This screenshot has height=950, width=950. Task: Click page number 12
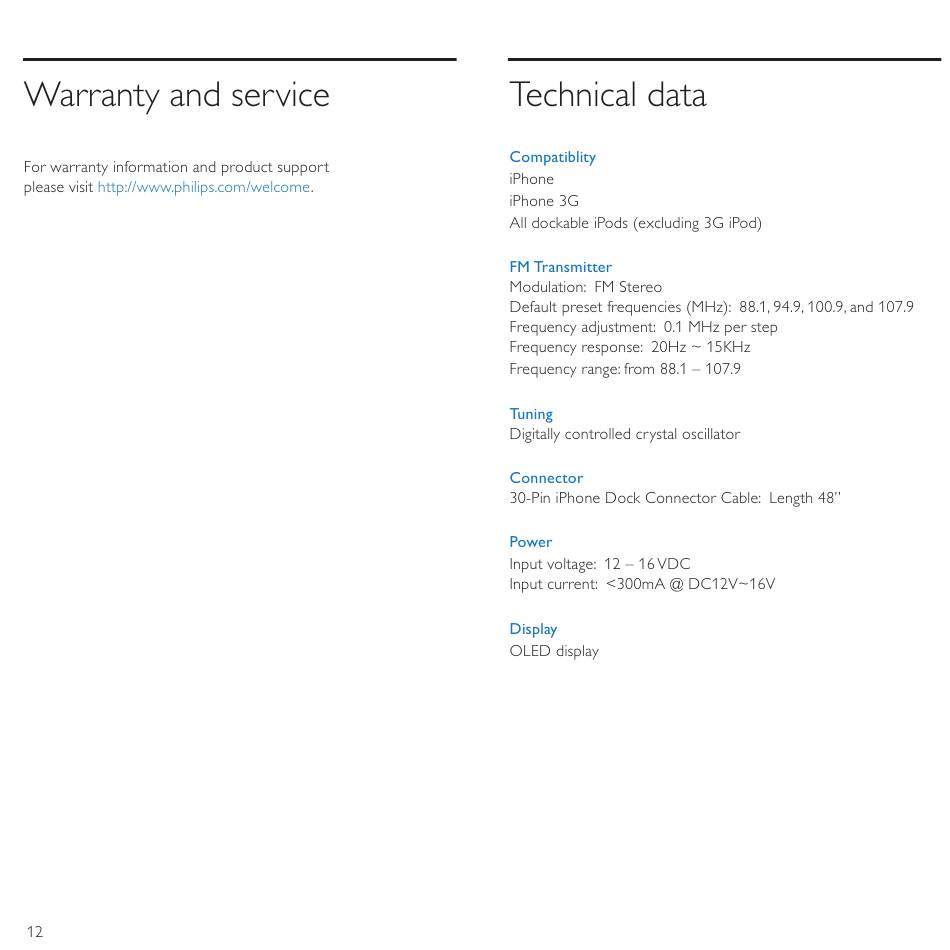[35, 932]
